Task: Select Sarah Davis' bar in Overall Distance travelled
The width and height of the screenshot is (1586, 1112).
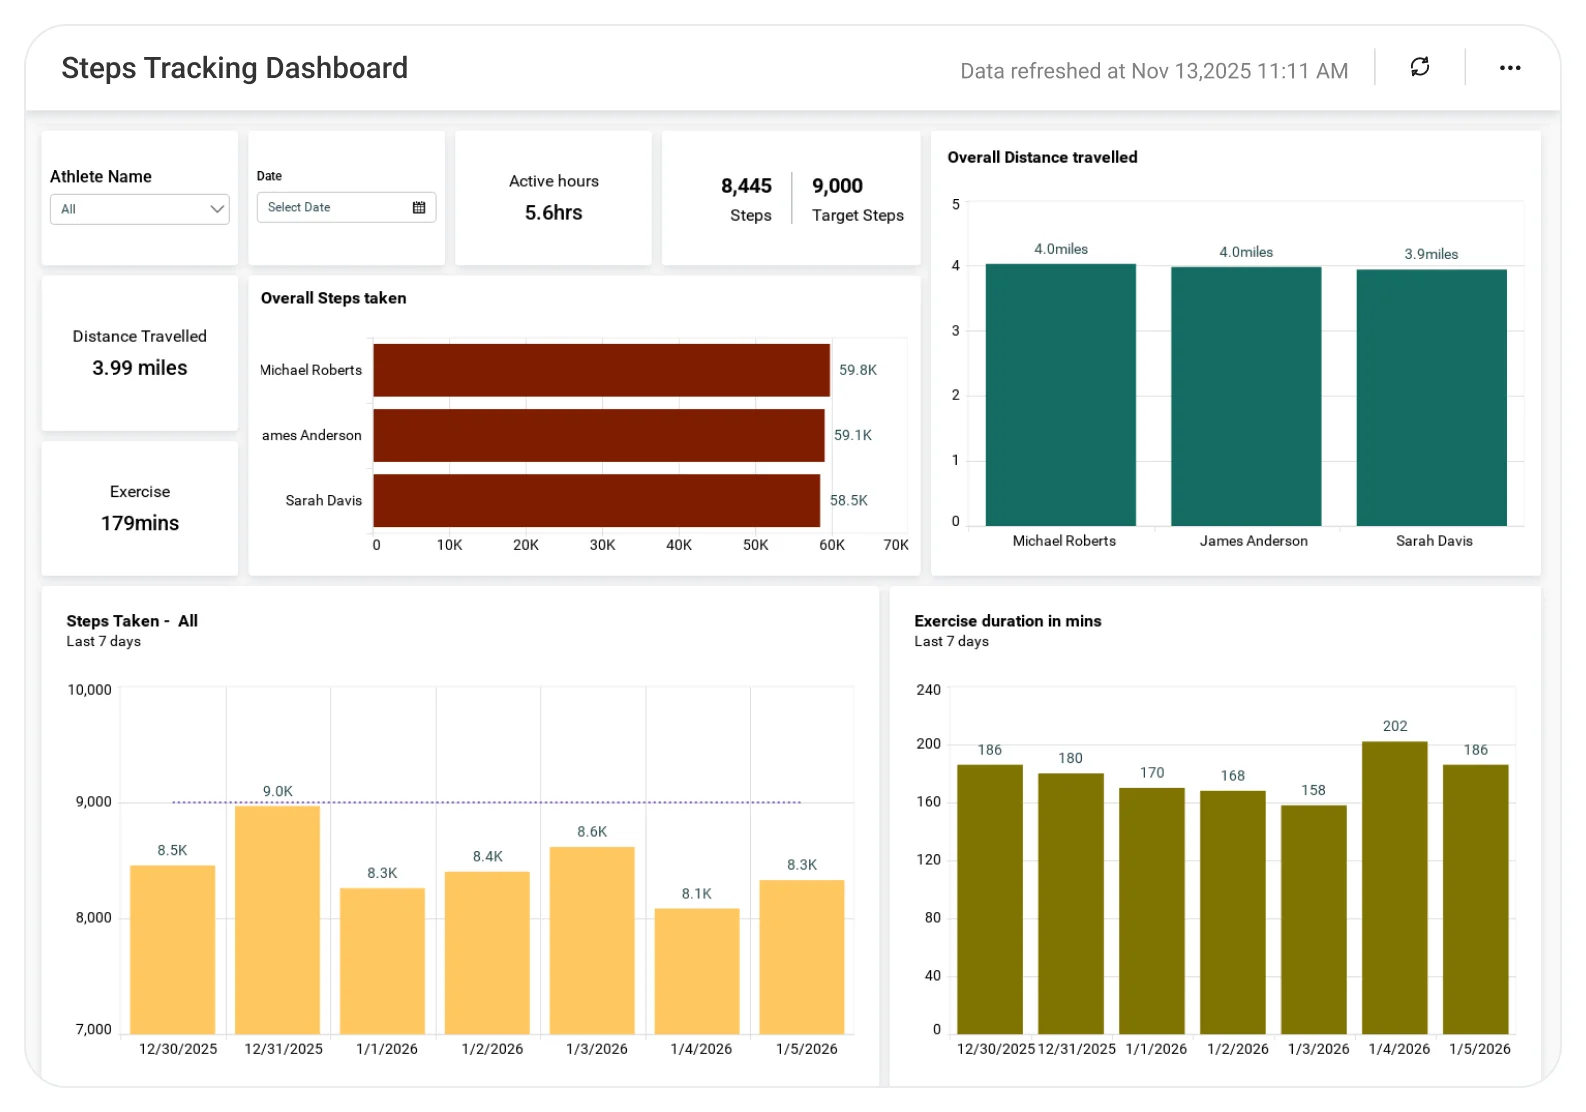Action: 1431,397
